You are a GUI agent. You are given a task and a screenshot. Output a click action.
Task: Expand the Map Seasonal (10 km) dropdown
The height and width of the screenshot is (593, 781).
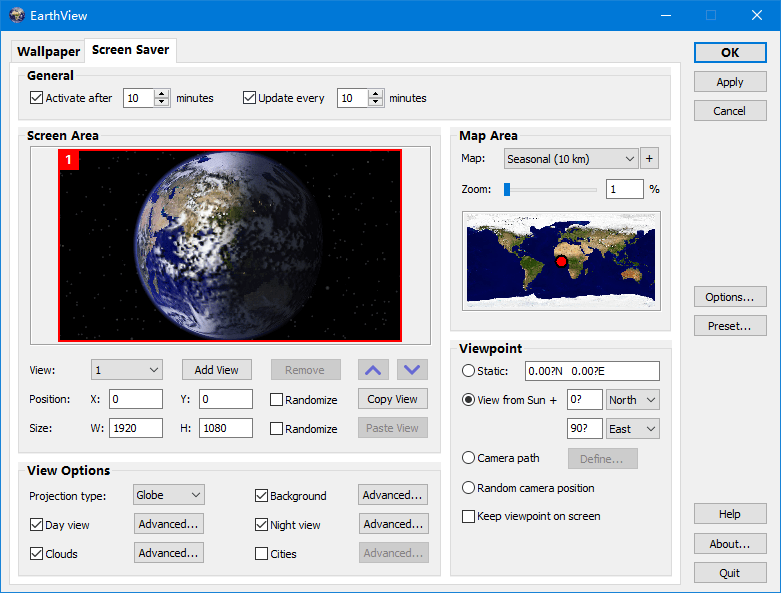pyautogui.click(x=570, y=158)
